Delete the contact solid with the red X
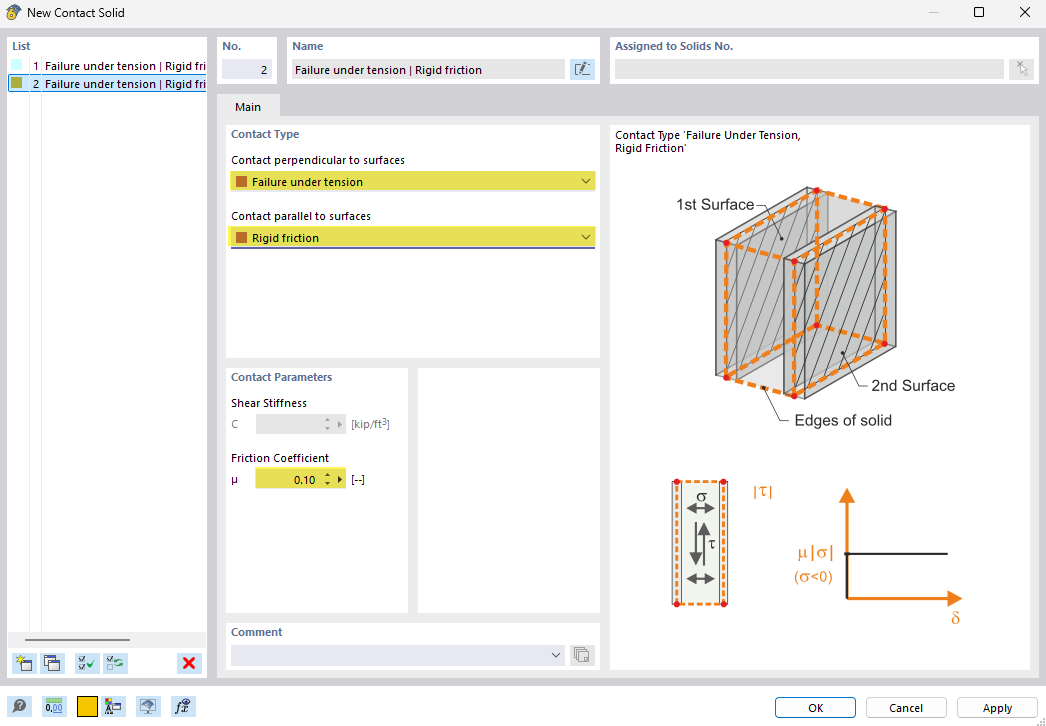Viewport: 1046px width, 726px height. 189,663
